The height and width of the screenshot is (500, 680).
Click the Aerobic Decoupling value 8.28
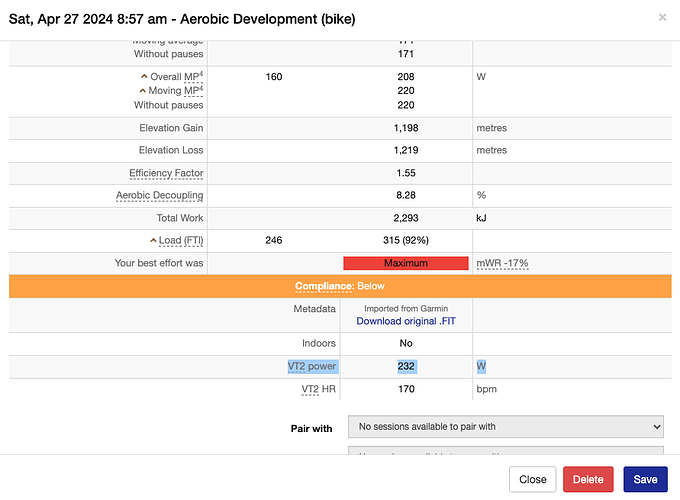406,195
